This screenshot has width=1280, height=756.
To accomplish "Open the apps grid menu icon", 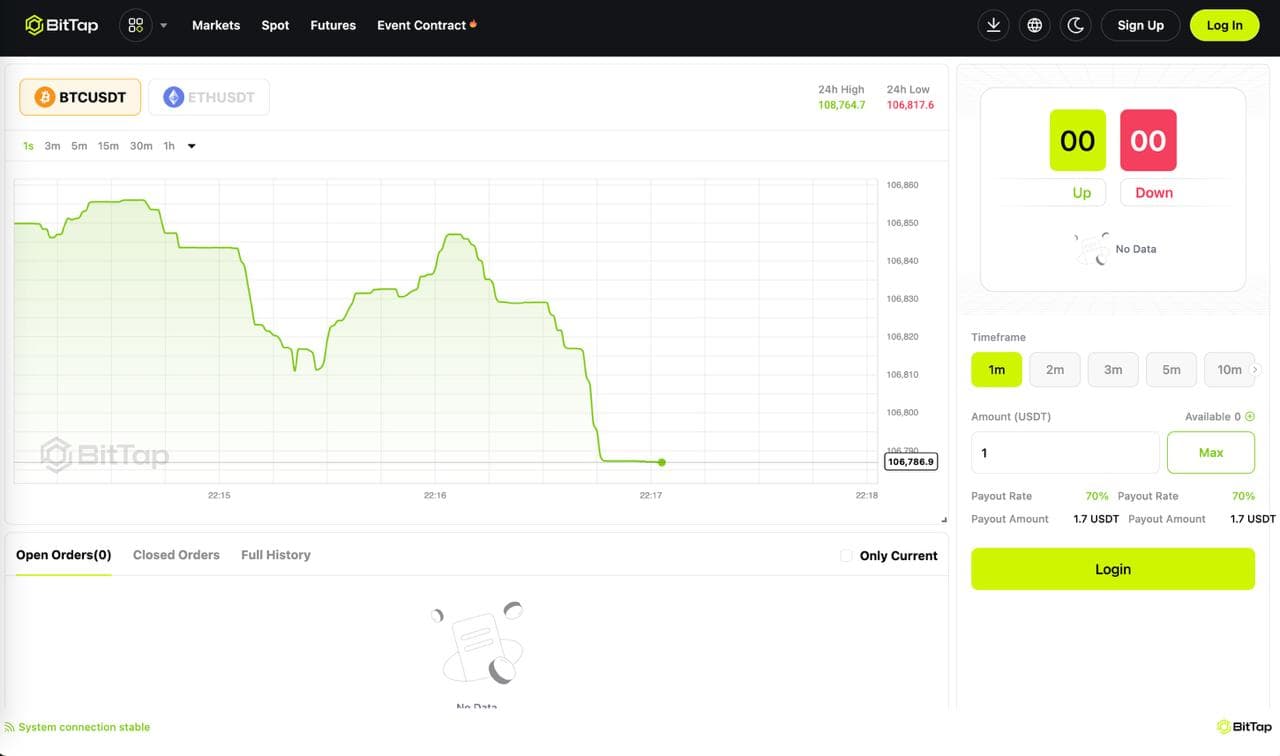I will click(x=136, y=25).
